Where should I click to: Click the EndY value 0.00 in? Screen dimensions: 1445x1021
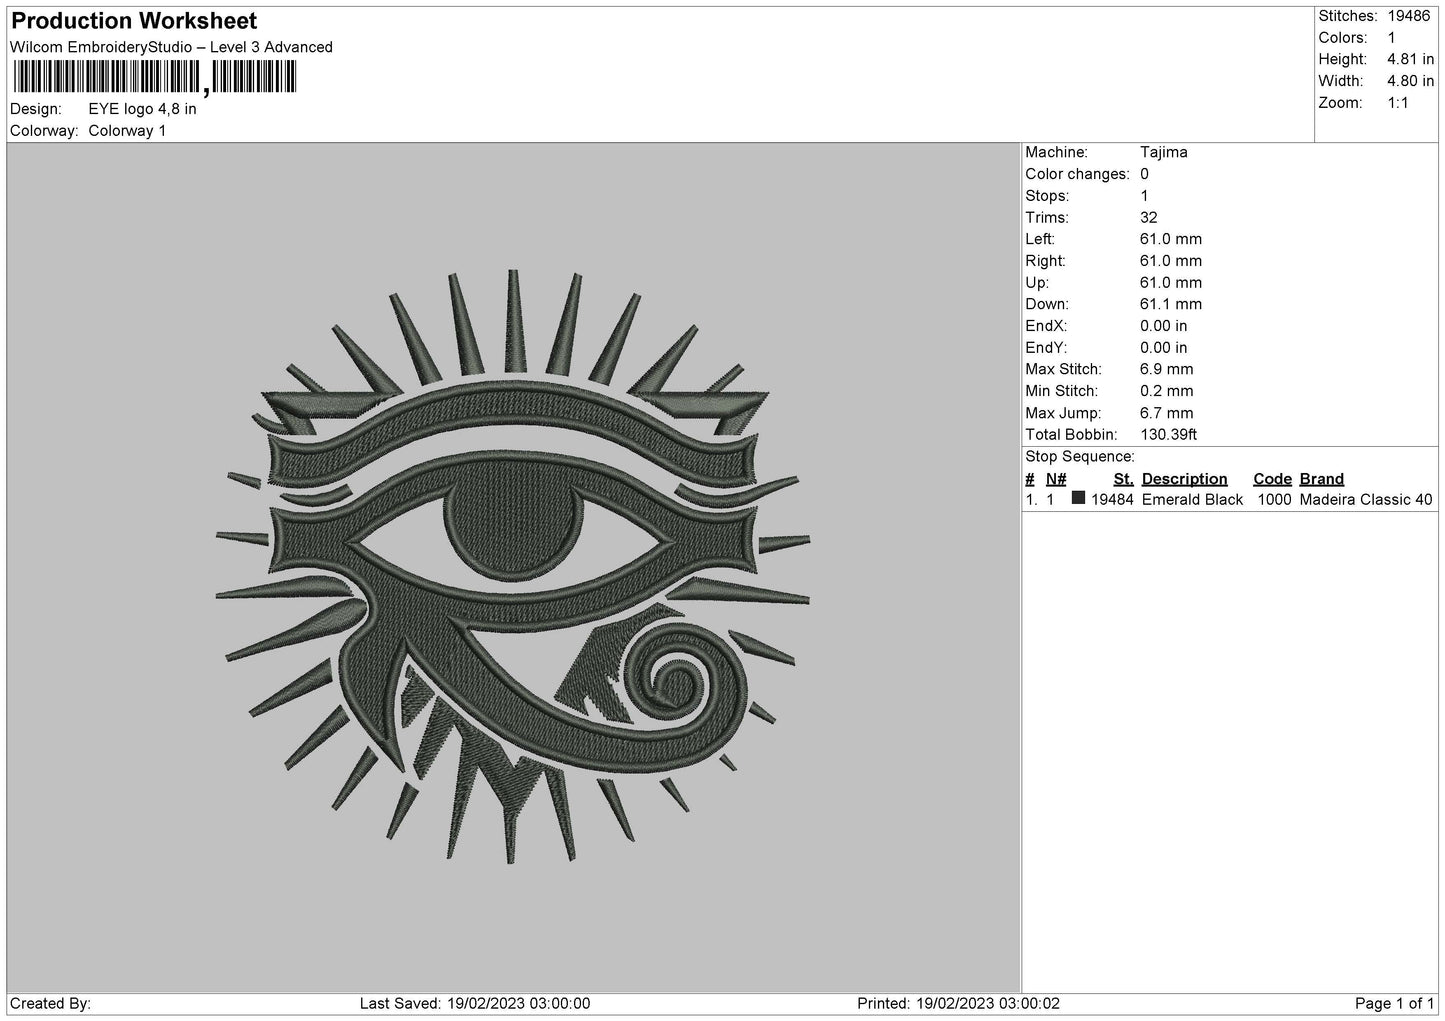click(1164, 348)
